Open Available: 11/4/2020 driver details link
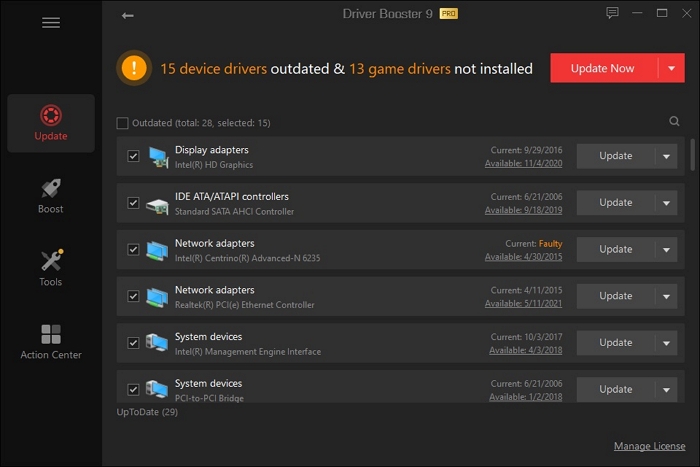The width and height of the screenshot is (700, 467). pyautogui.click(x=524, y=164)
